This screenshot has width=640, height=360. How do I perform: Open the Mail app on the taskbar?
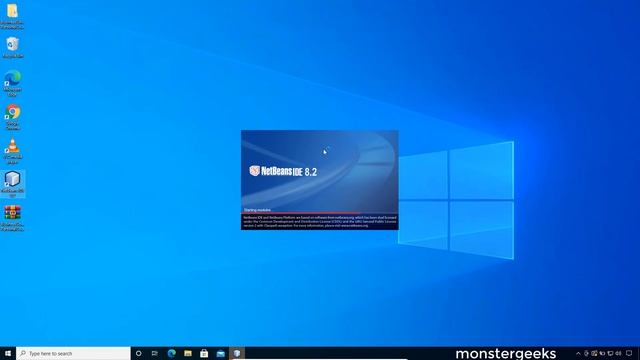pos(221,353)
